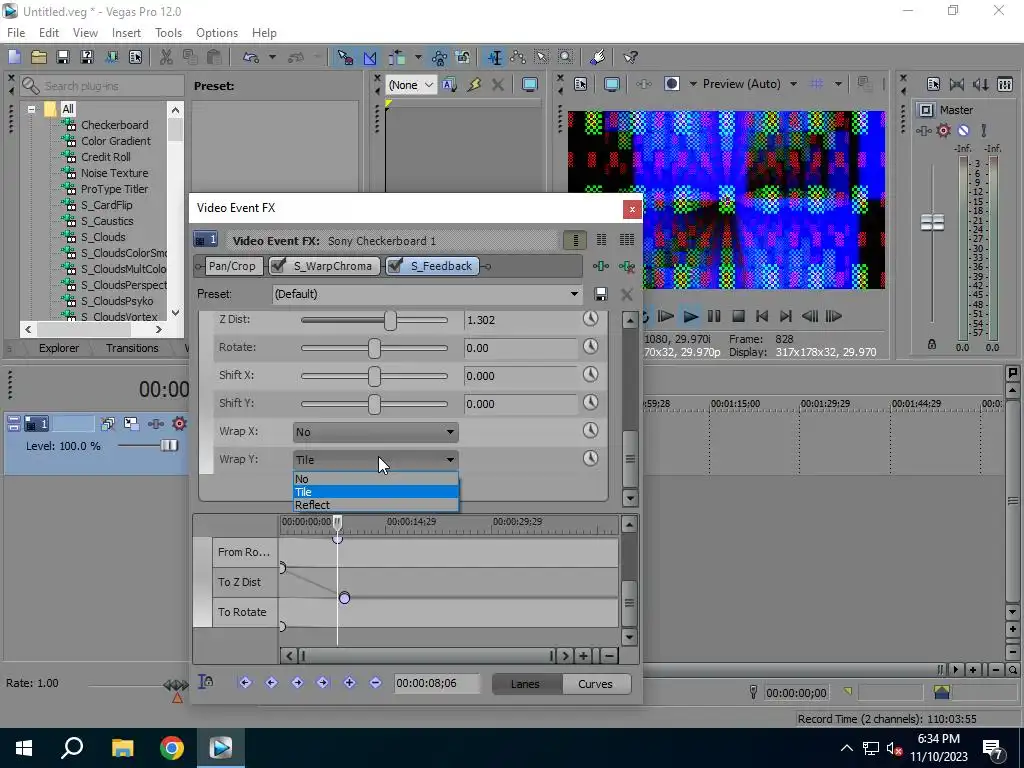
Task: Switch to the Explorer tab
Action: pos(59,348)
